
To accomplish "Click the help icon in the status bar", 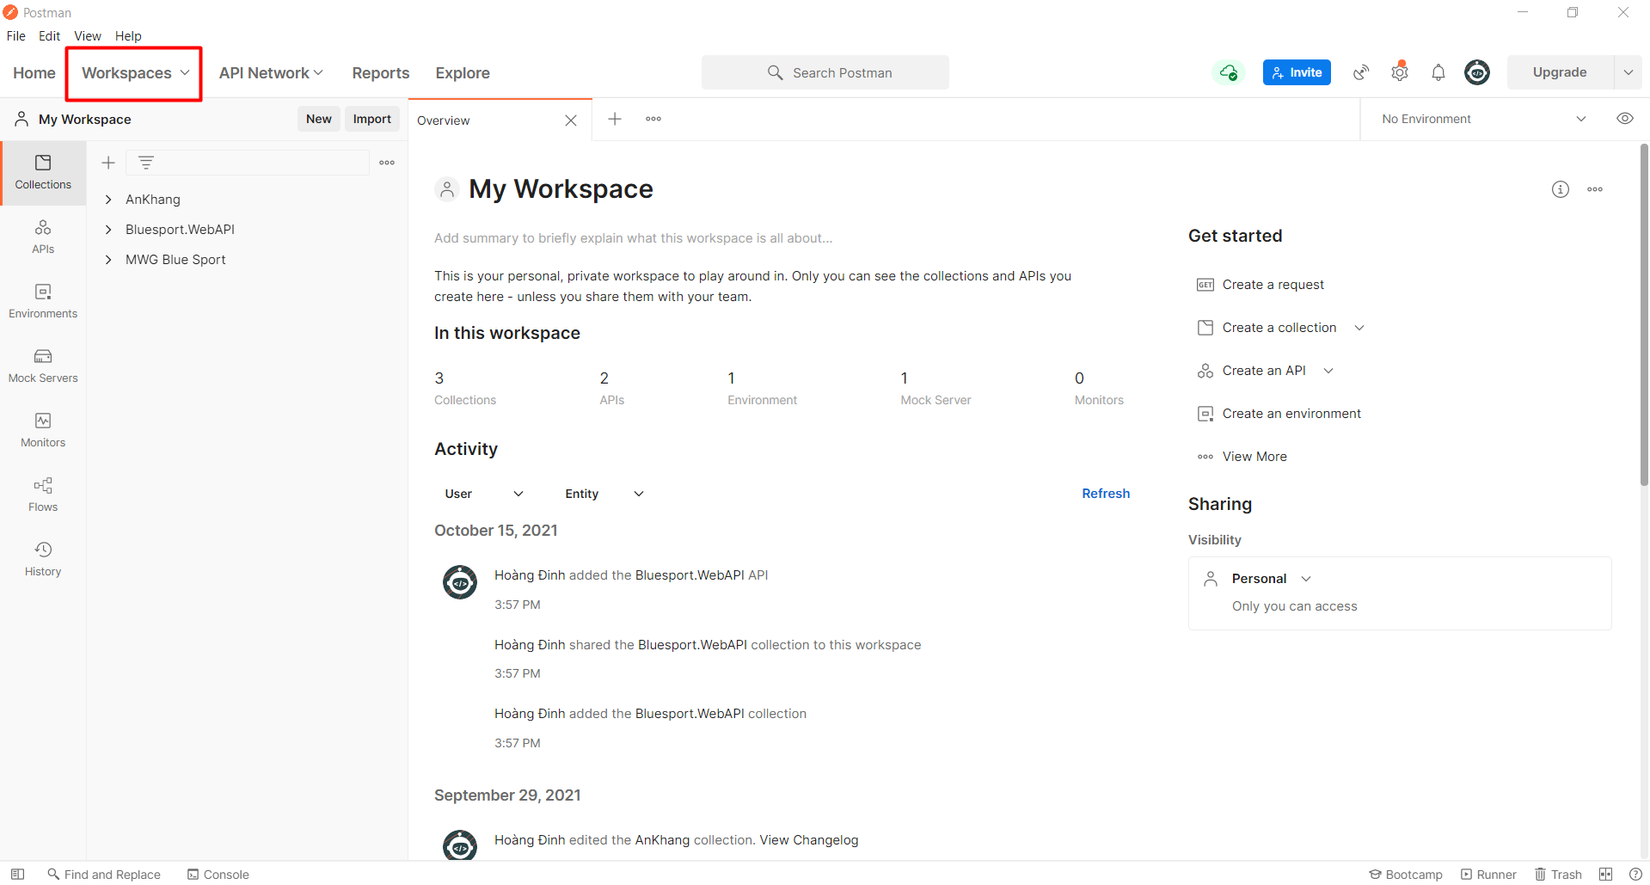I will coord(1635,874).
